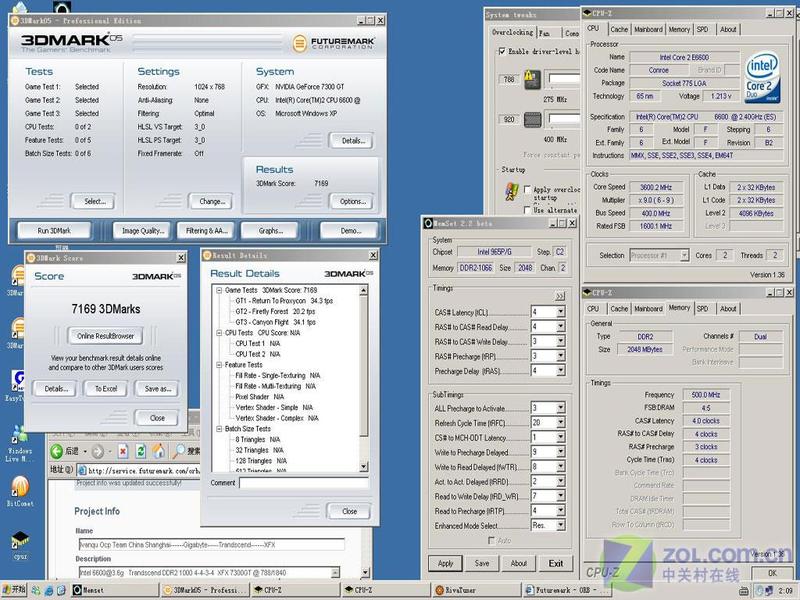This screenshot has width=800, height=600.
Task: Click the browser Stop (red X) icon
Action: tap(123, 452)
